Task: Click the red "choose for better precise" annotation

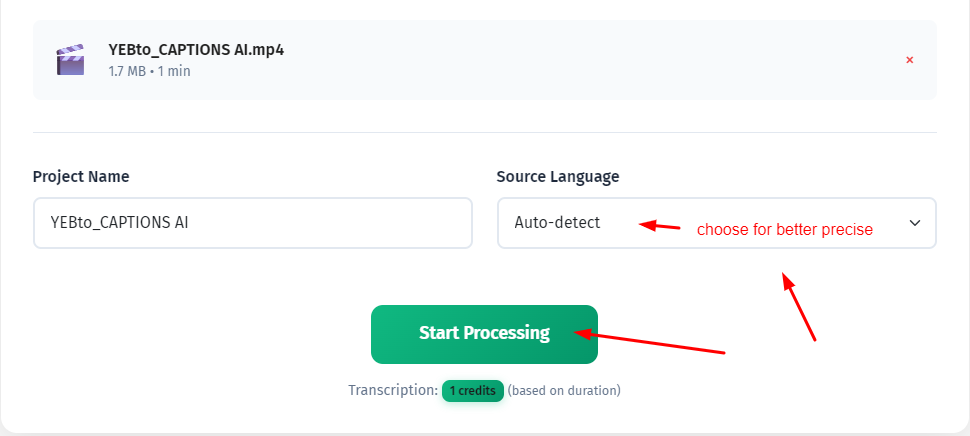Action: (x=785, y=230)
